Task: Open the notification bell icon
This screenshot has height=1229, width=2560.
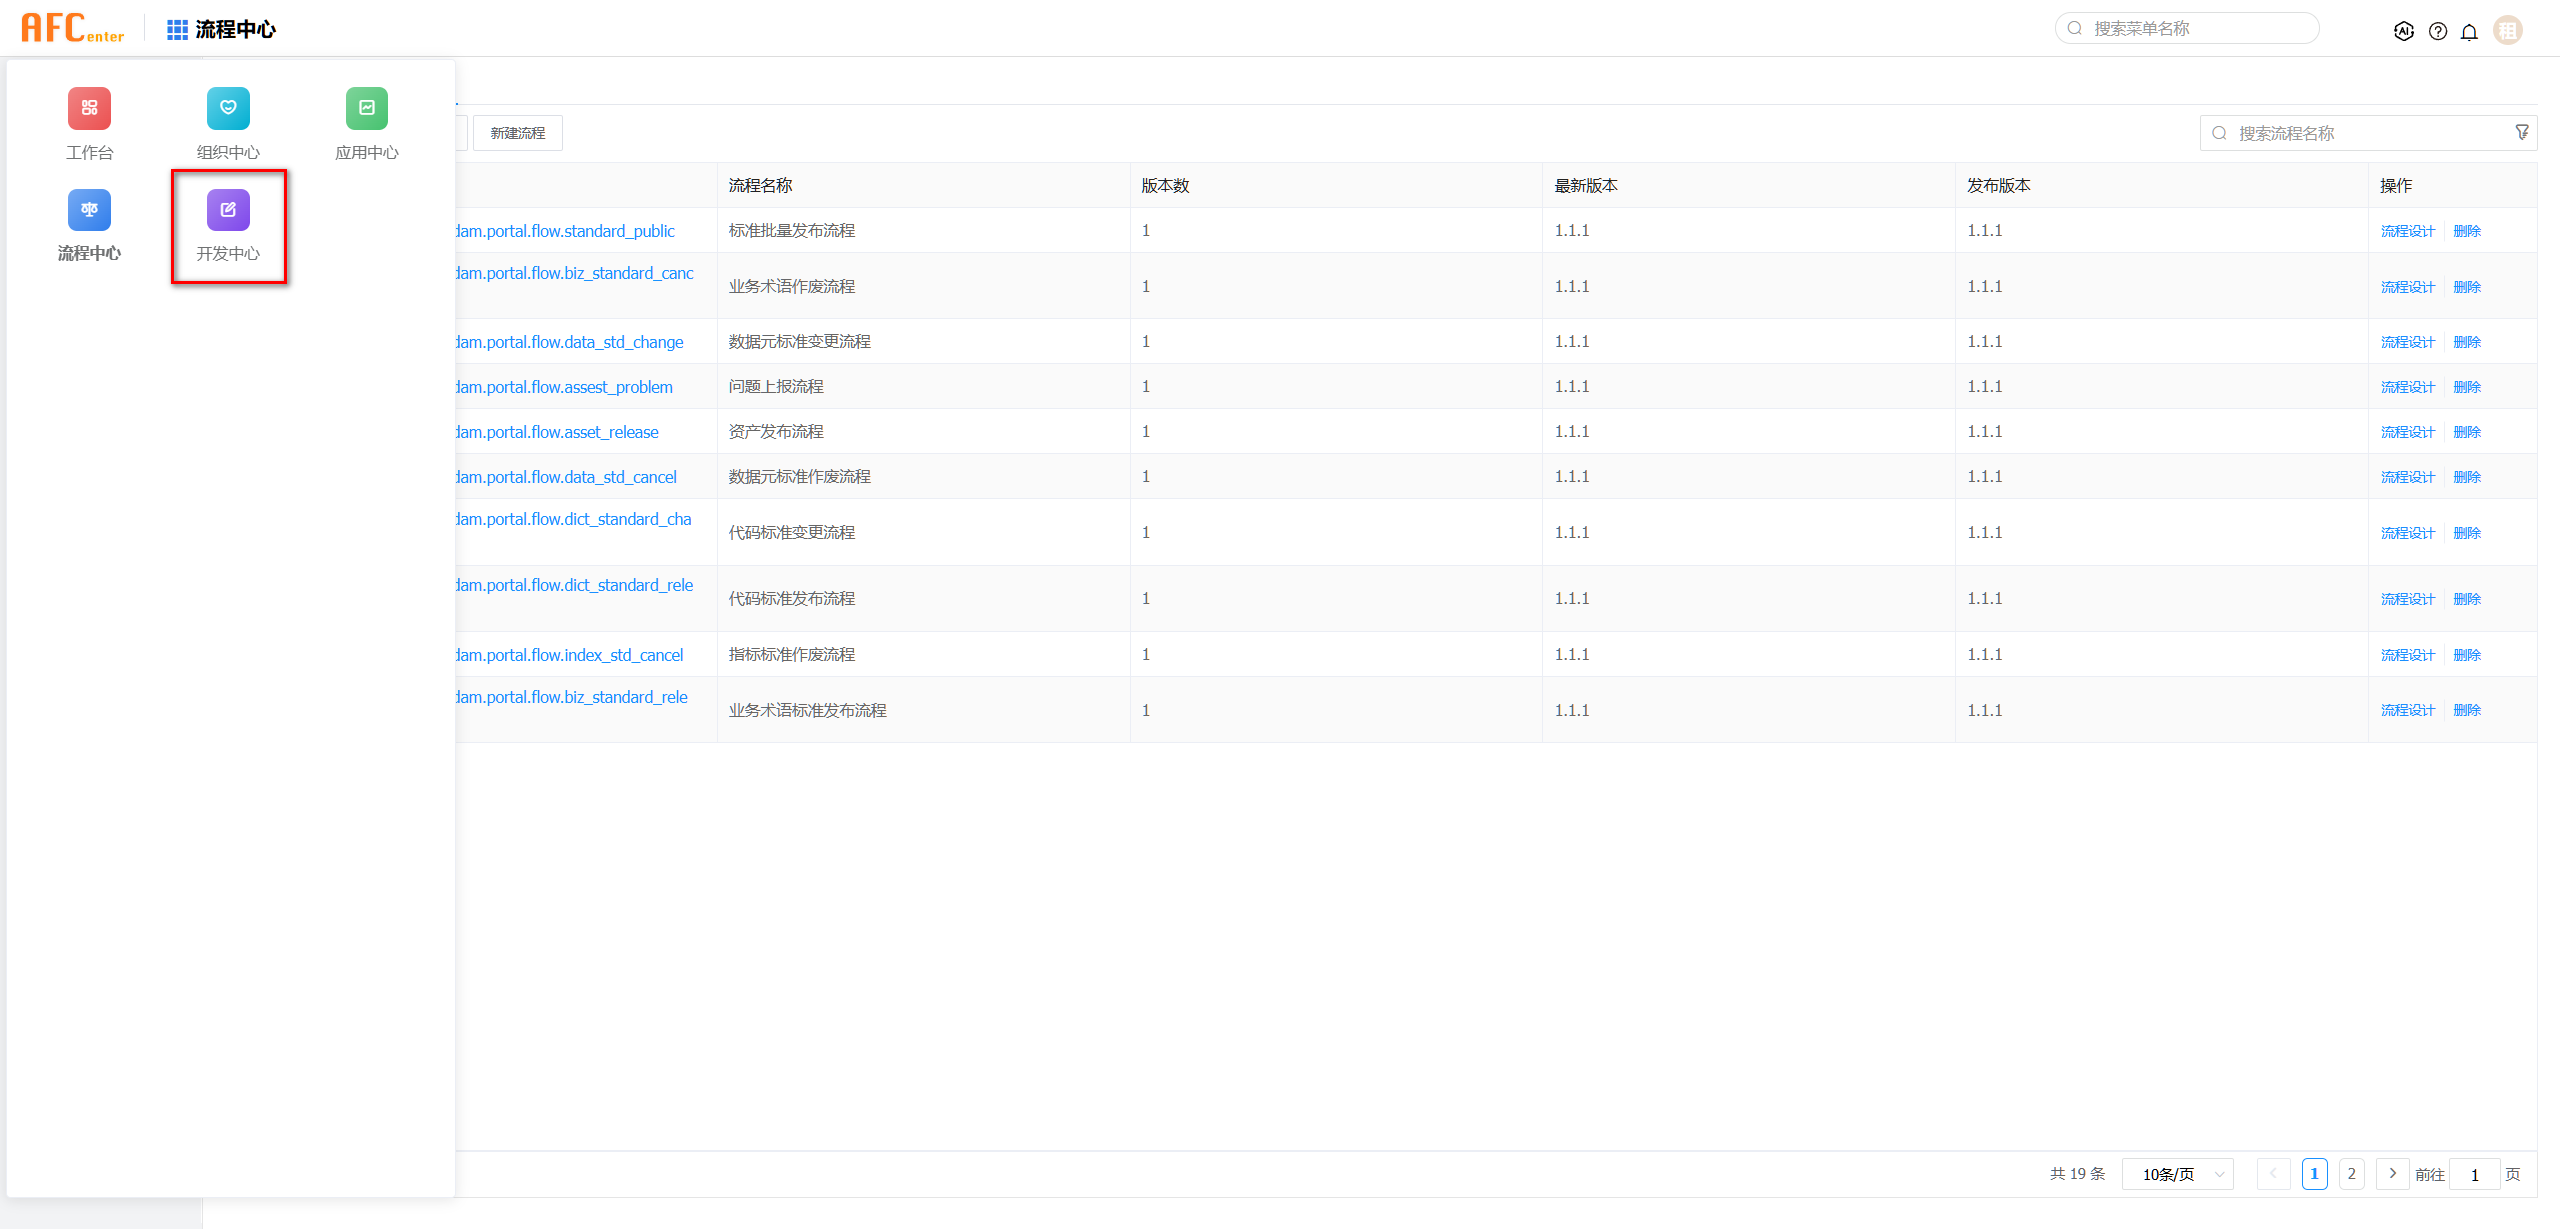Action: (x=2469, y=31)
